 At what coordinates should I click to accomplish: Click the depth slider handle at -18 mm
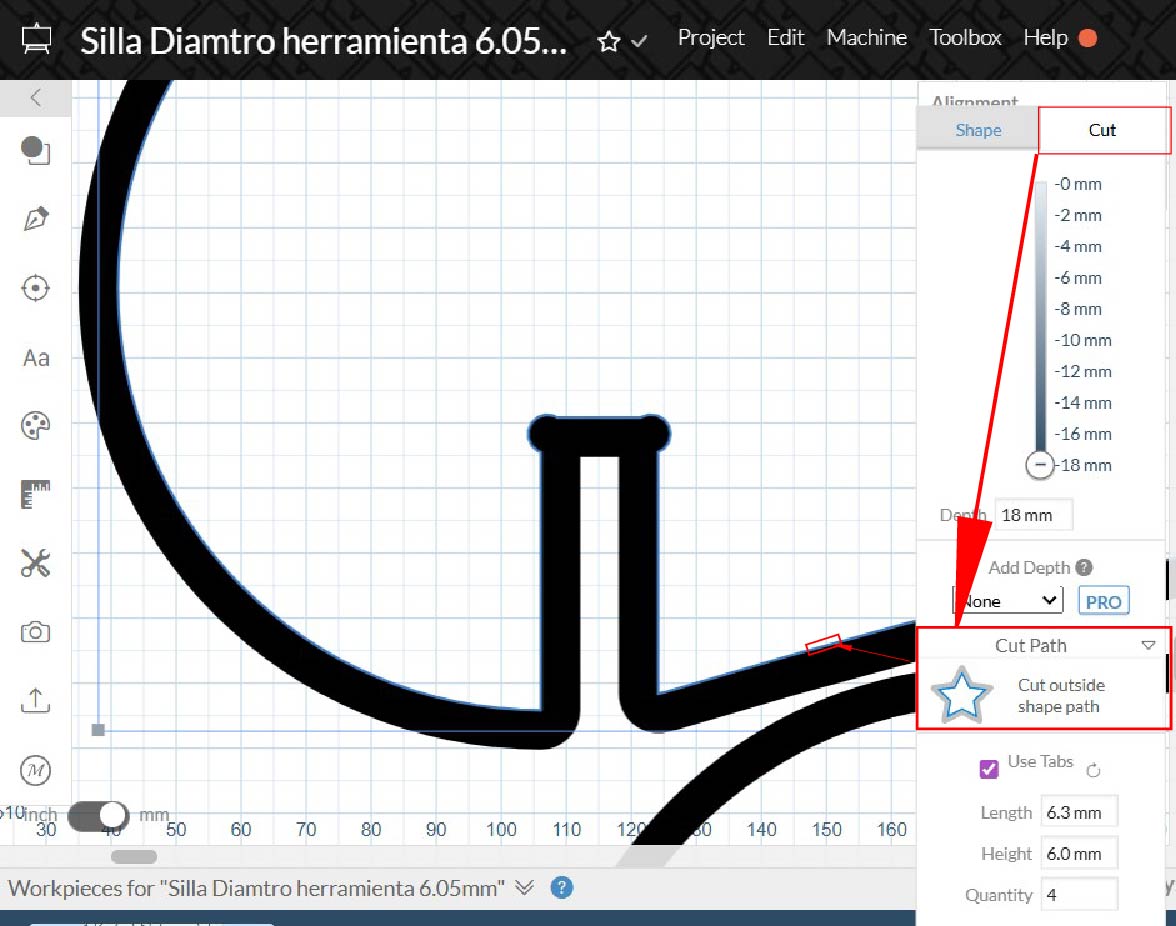point(1040,465)
